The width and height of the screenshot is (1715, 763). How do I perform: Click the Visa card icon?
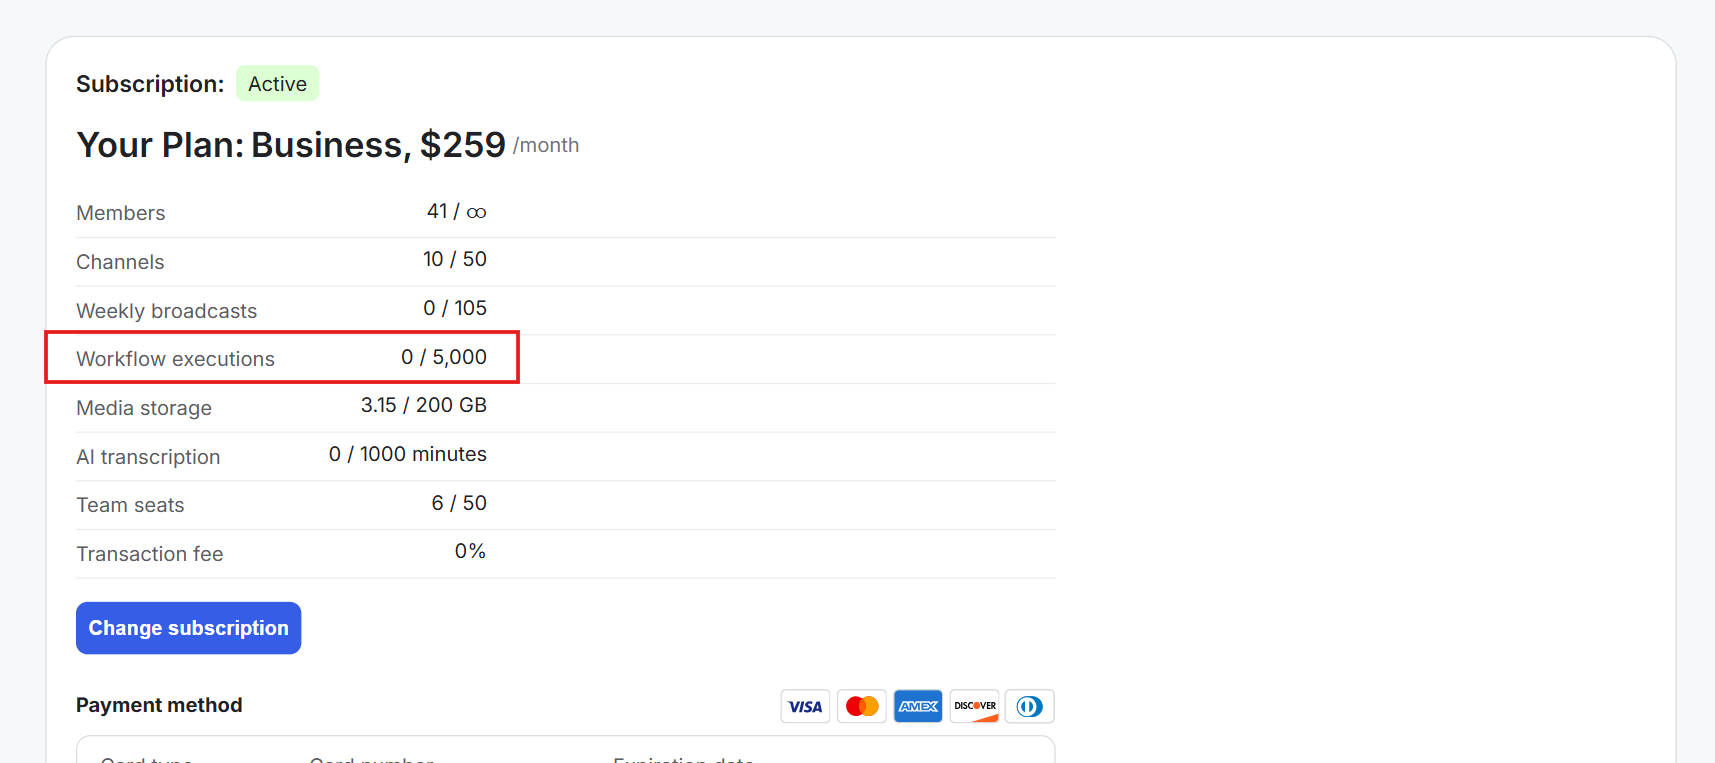(805, 706)
